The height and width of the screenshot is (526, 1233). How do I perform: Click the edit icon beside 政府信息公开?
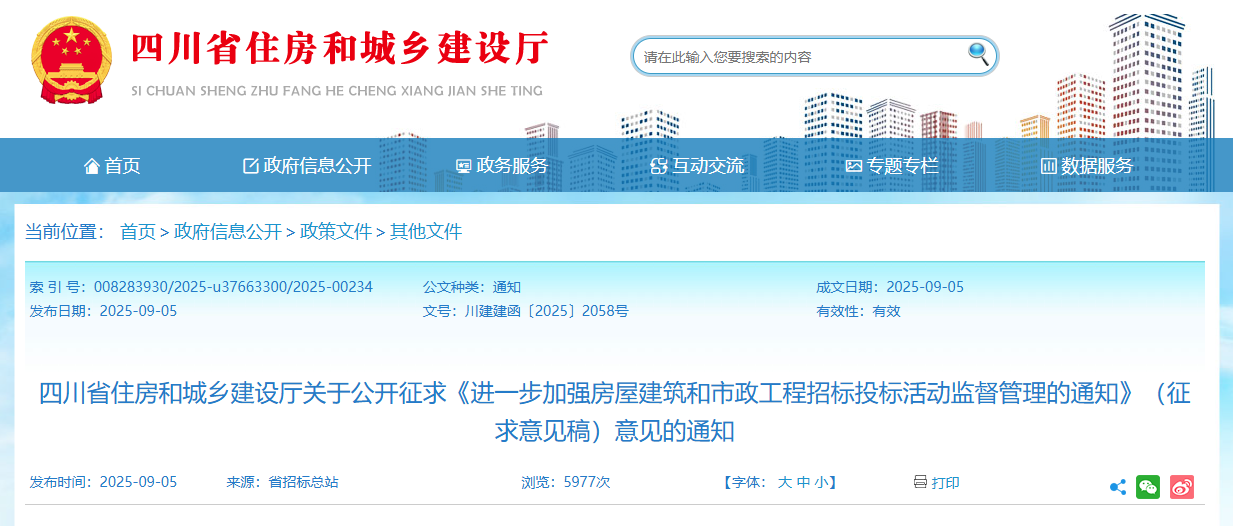(x=251, y=166)
